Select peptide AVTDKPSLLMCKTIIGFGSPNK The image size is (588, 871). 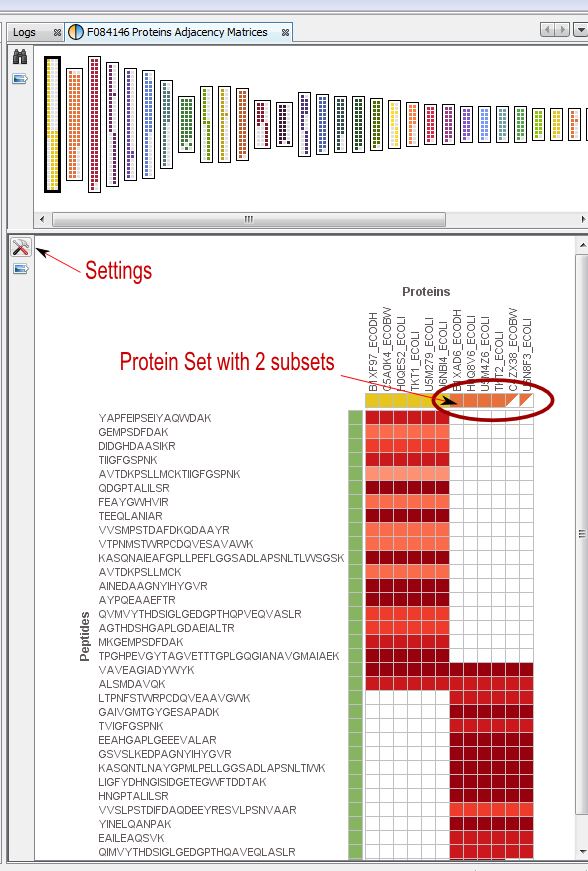click(169, 474)
